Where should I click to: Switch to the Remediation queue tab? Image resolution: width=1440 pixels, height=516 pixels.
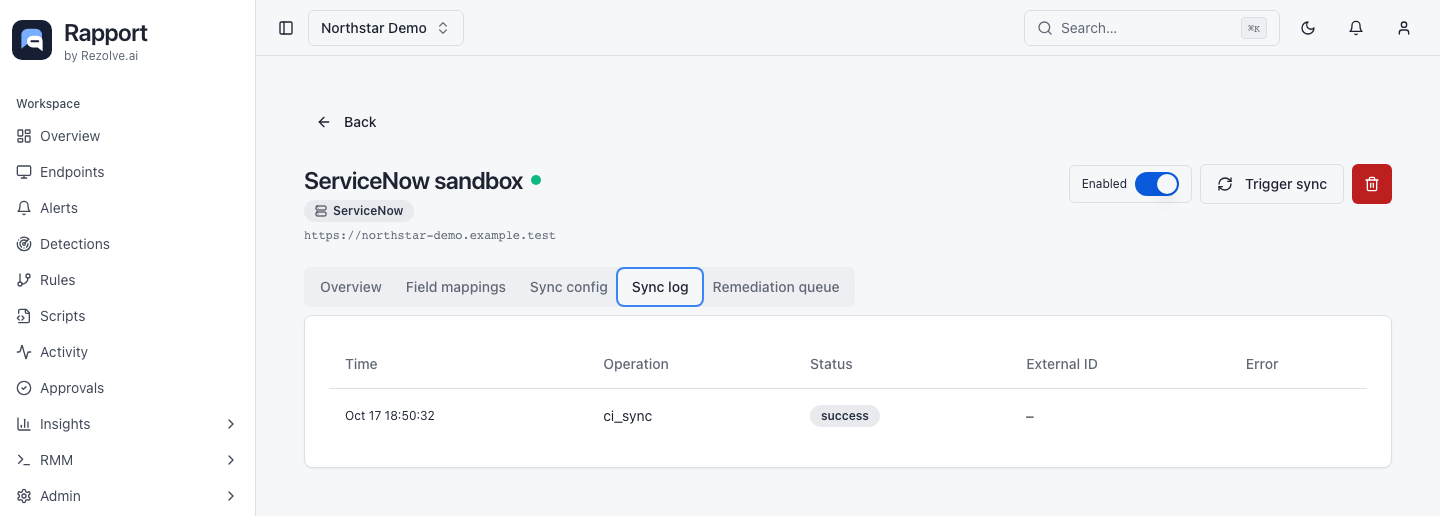click(x=776, y=287)
